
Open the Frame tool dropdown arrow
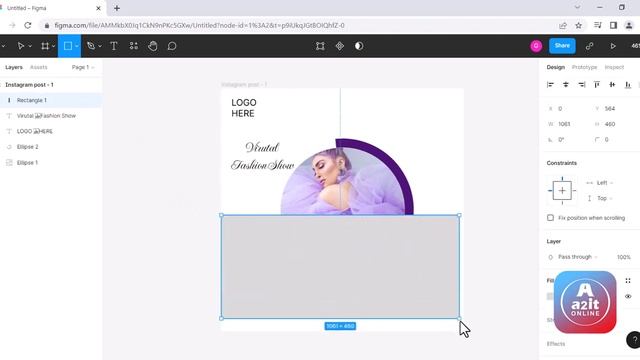[53, 47]
